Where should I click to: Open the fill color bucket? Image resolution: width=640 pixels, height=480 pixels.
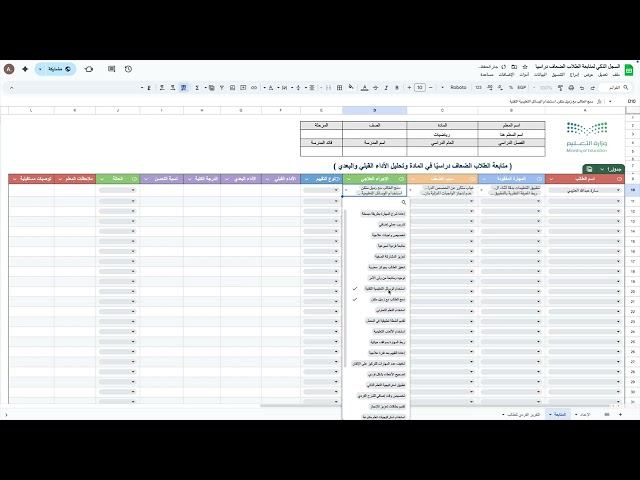tap(351, 87)
